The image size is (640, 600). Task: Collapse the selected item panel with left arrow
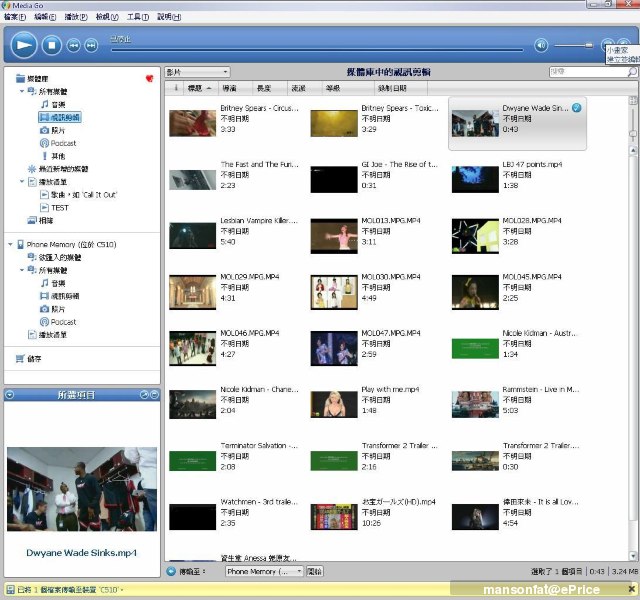(x=10, y=395)
